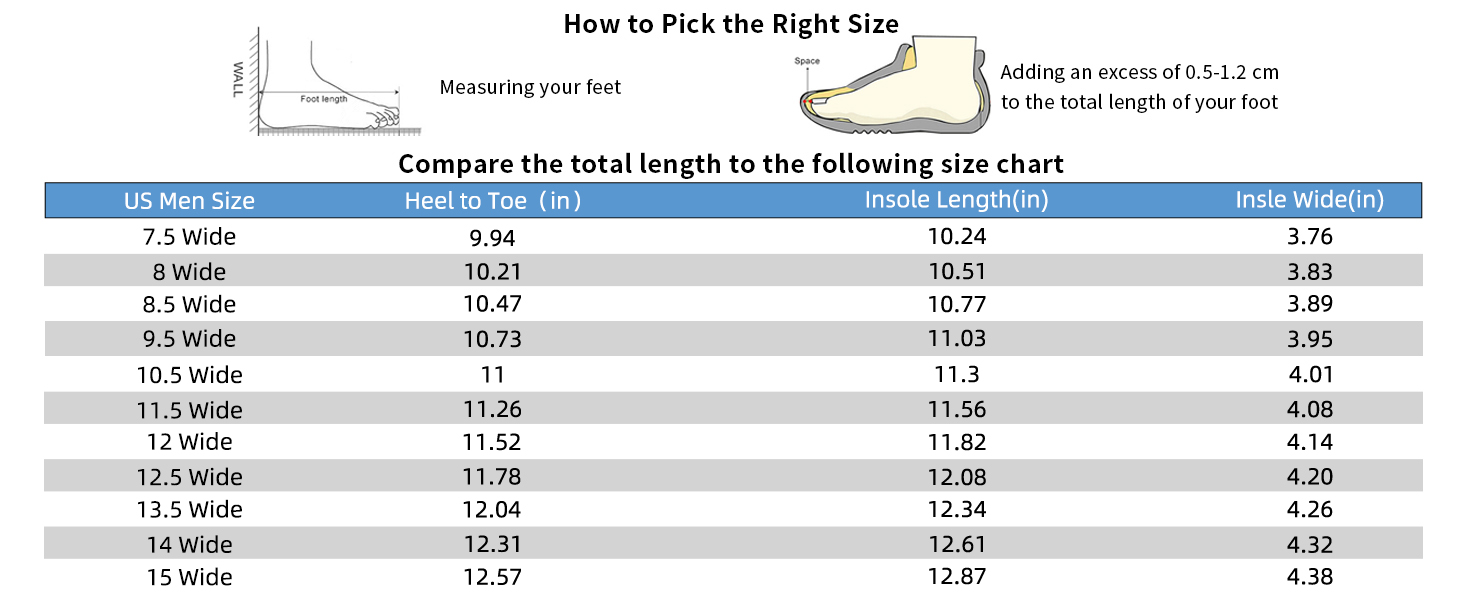The width and height of the screenshot is (1464, 600).
Task: Select the 'Heel to Toe (in)' column header
Action: coord(492,201)
